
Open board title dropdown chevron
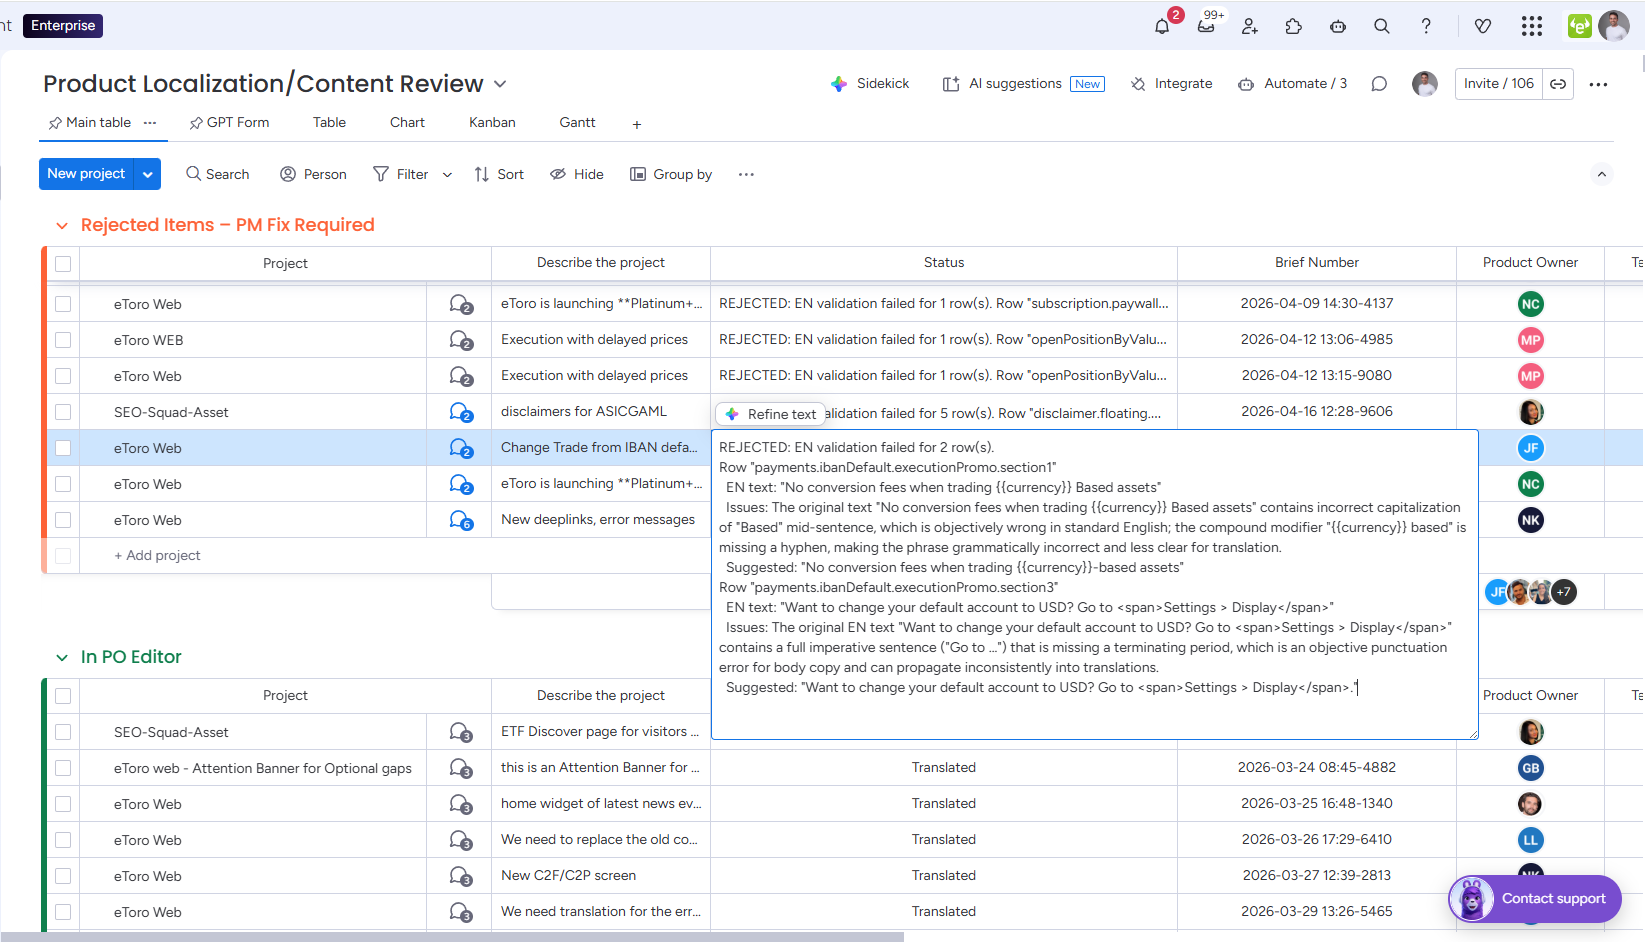tap(500, 84)
